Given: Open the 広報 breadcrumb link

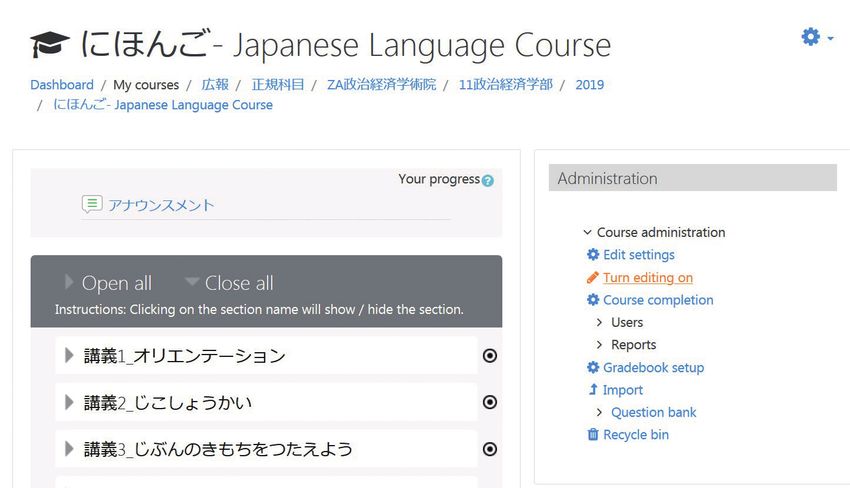Looking at the screenshot, I should point(215,85).
